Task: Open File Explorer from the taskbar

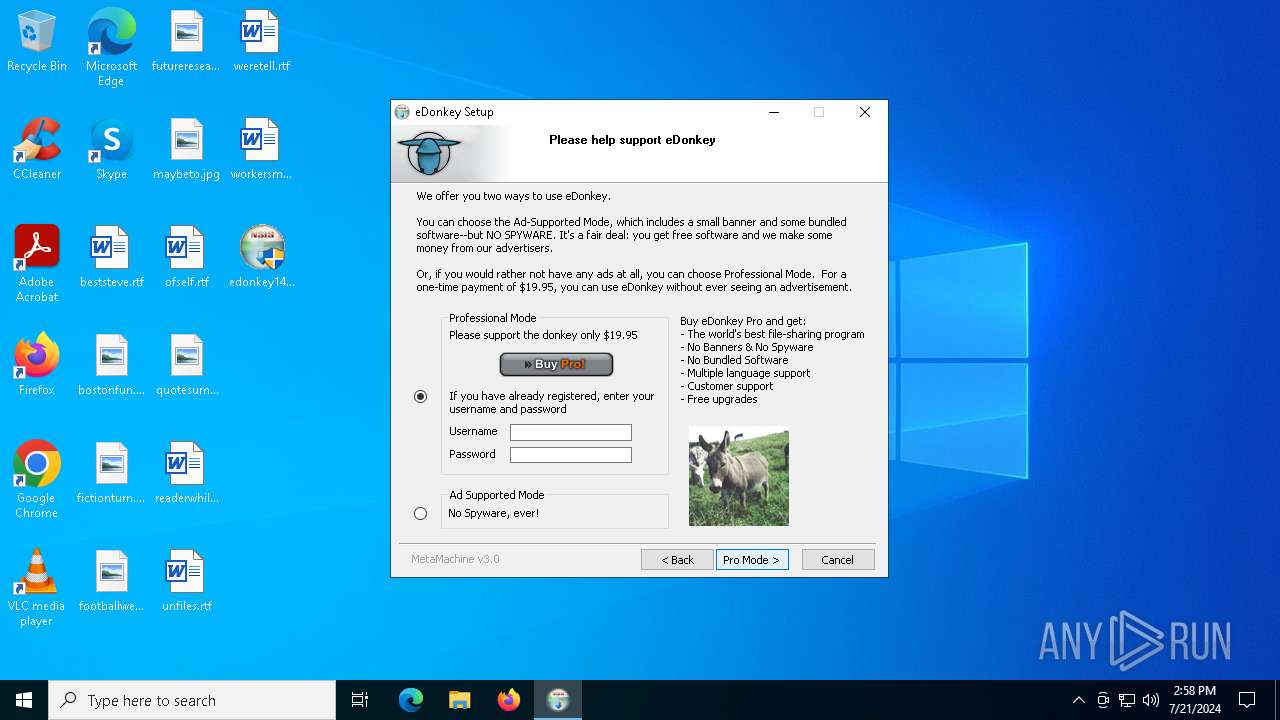Action: [460, 700]
